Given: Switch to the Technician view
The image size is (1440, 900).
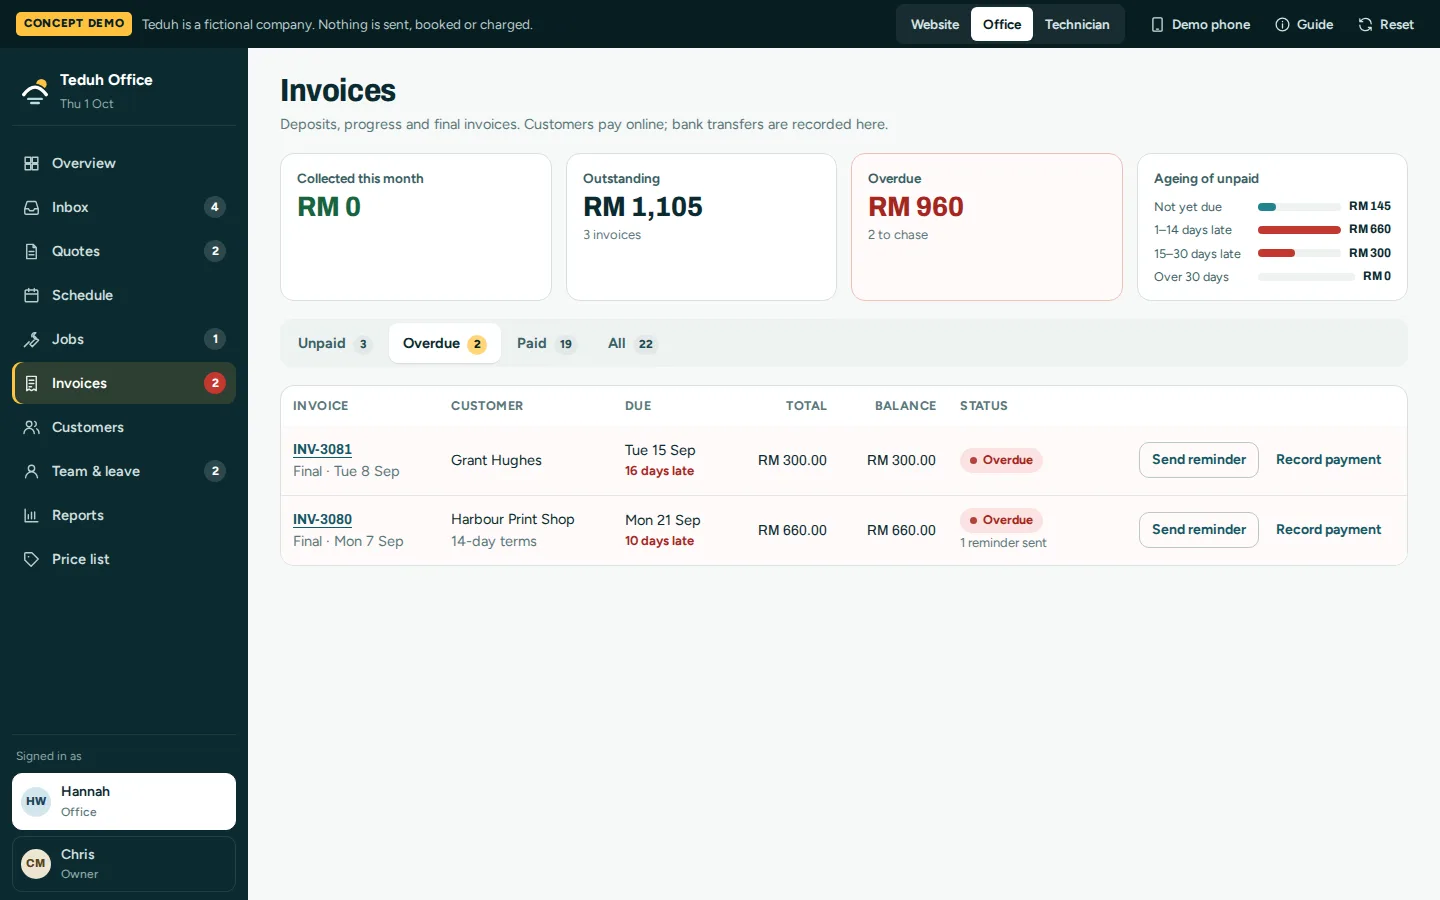Looking at the screenshot, I should click(x=1077, y=24).
